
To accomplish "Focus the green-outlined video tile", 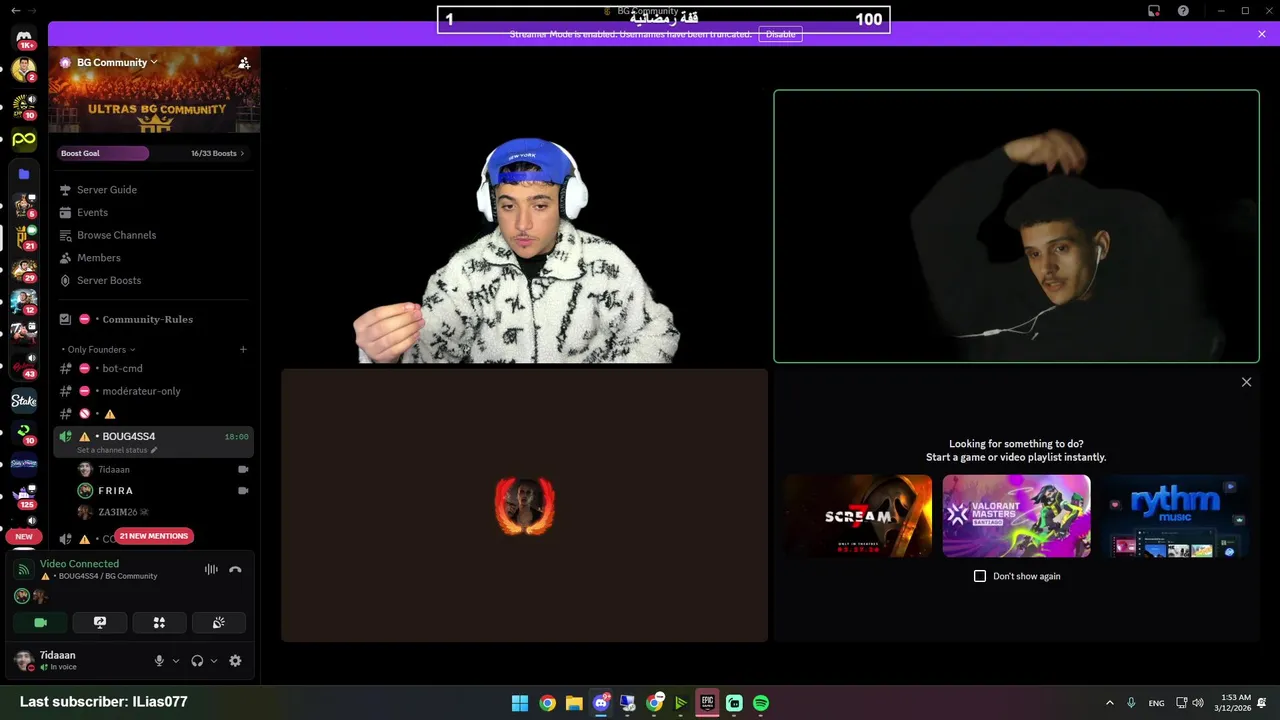I will [1016, 227].
